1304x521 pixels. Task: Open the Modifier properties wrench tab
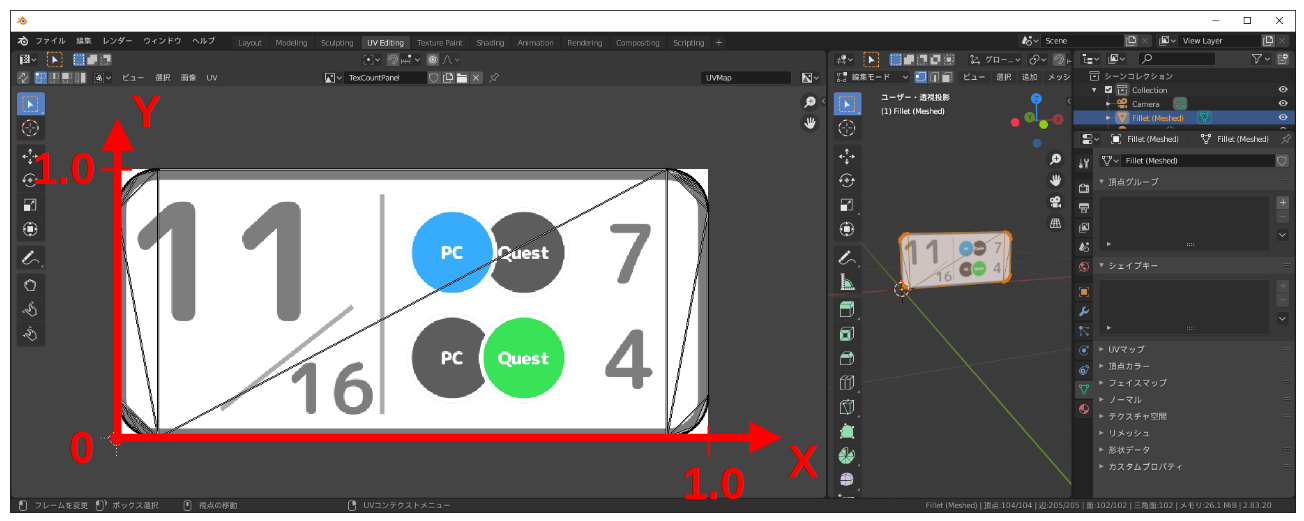(1084, 311)
